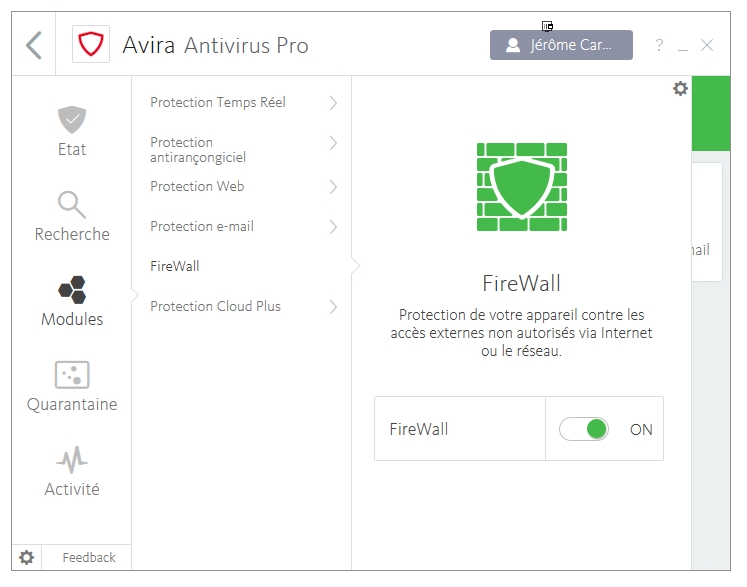Click the Feedback link
Screen dimensions: 747x587
[89, 557]
